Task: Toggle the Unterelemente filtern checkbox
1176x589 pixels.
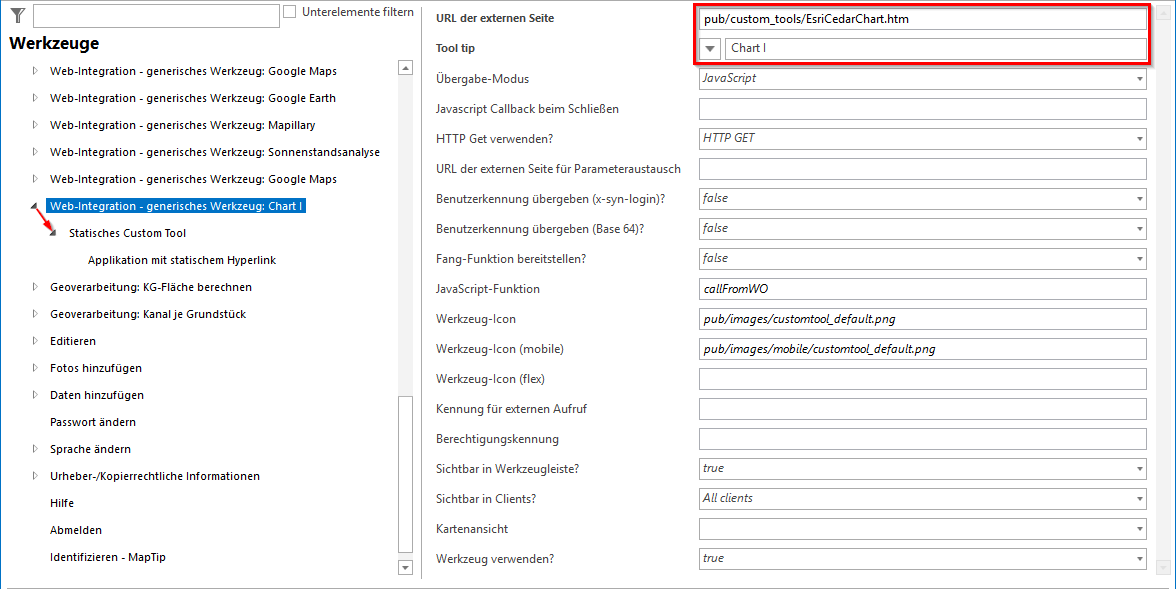Action: 289,11
